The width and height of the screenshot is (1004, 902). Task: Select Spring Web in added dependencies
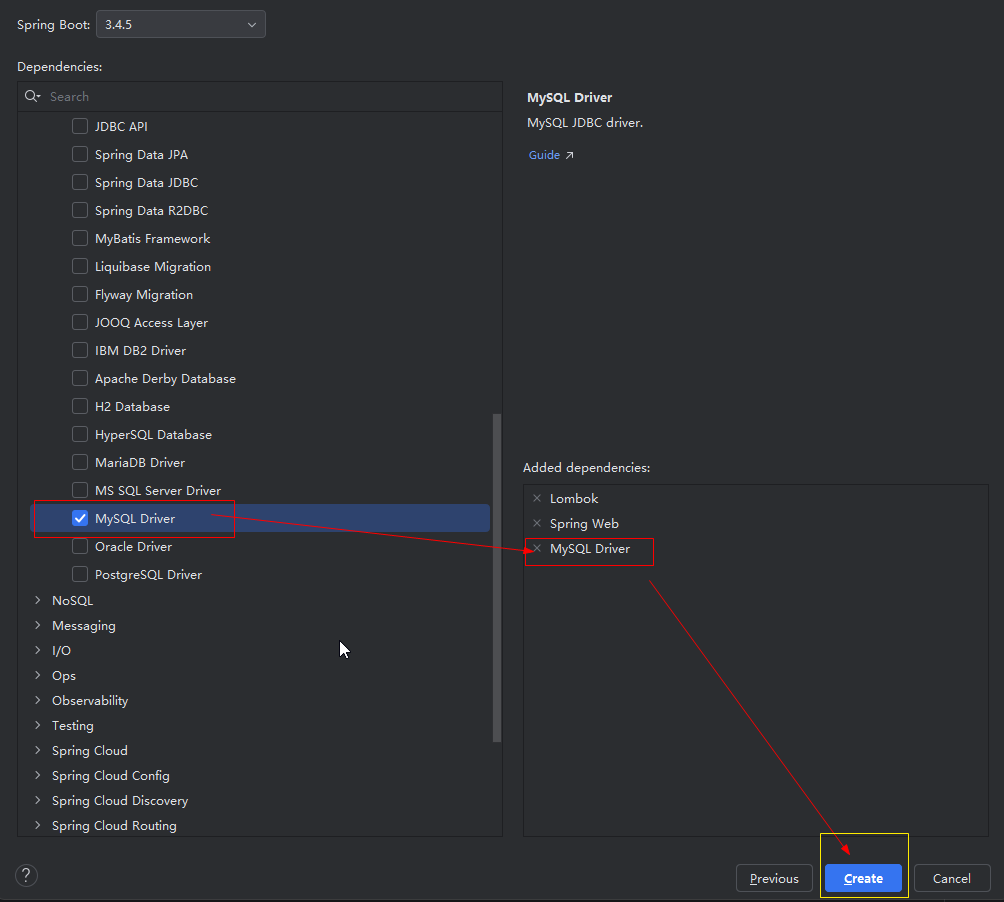tap(584, 524)
